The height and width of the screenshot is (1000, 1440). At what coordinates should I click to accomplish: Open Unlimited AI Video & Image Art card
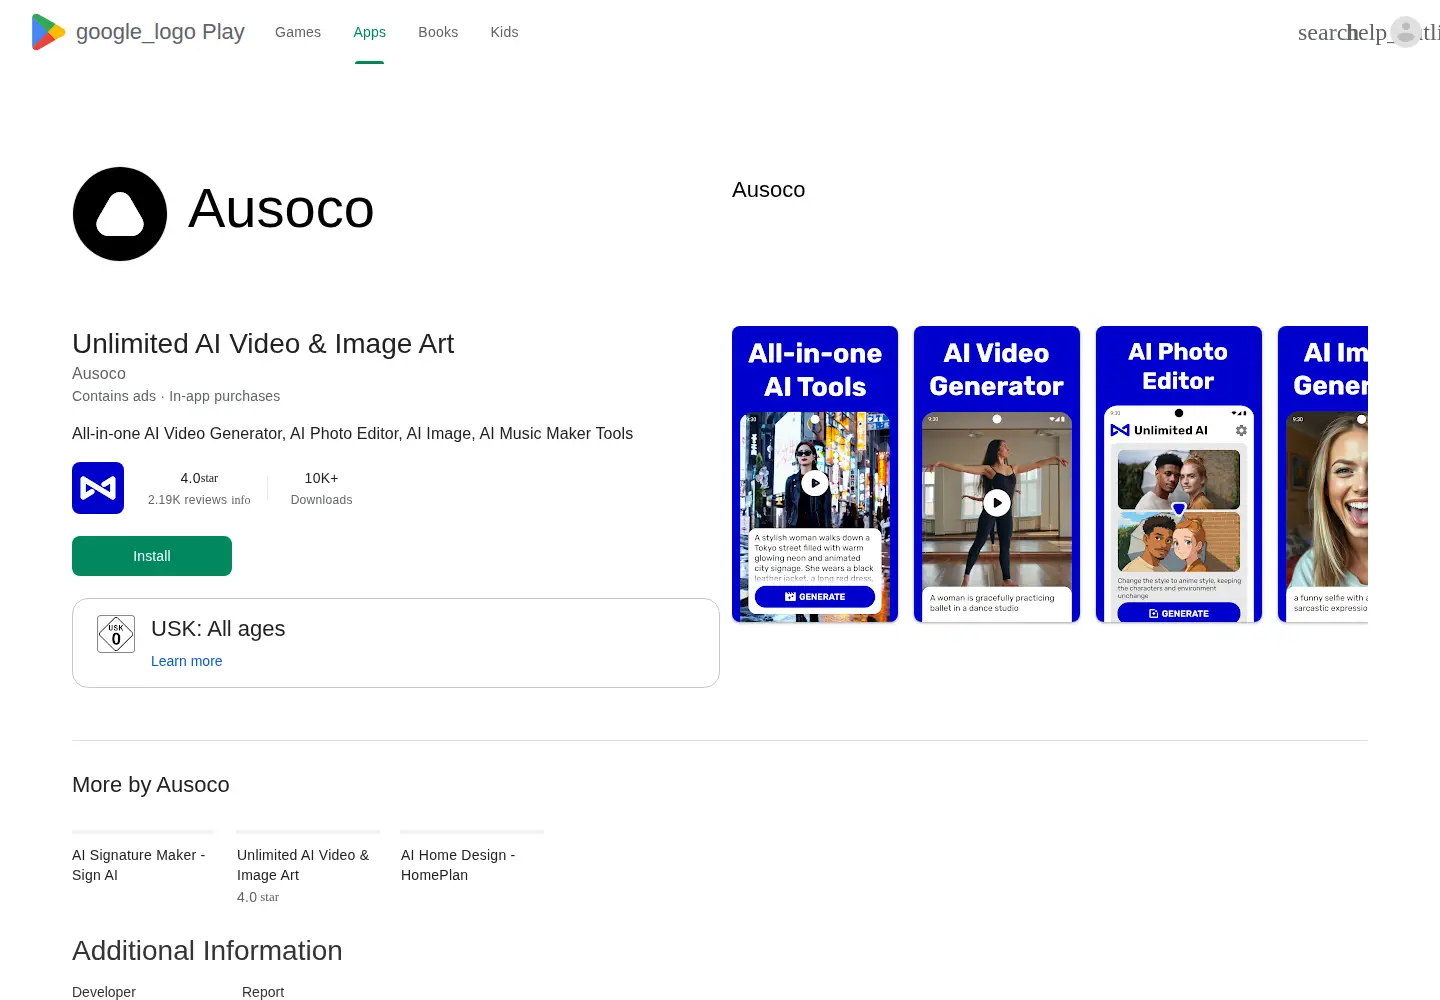[308, 867]
